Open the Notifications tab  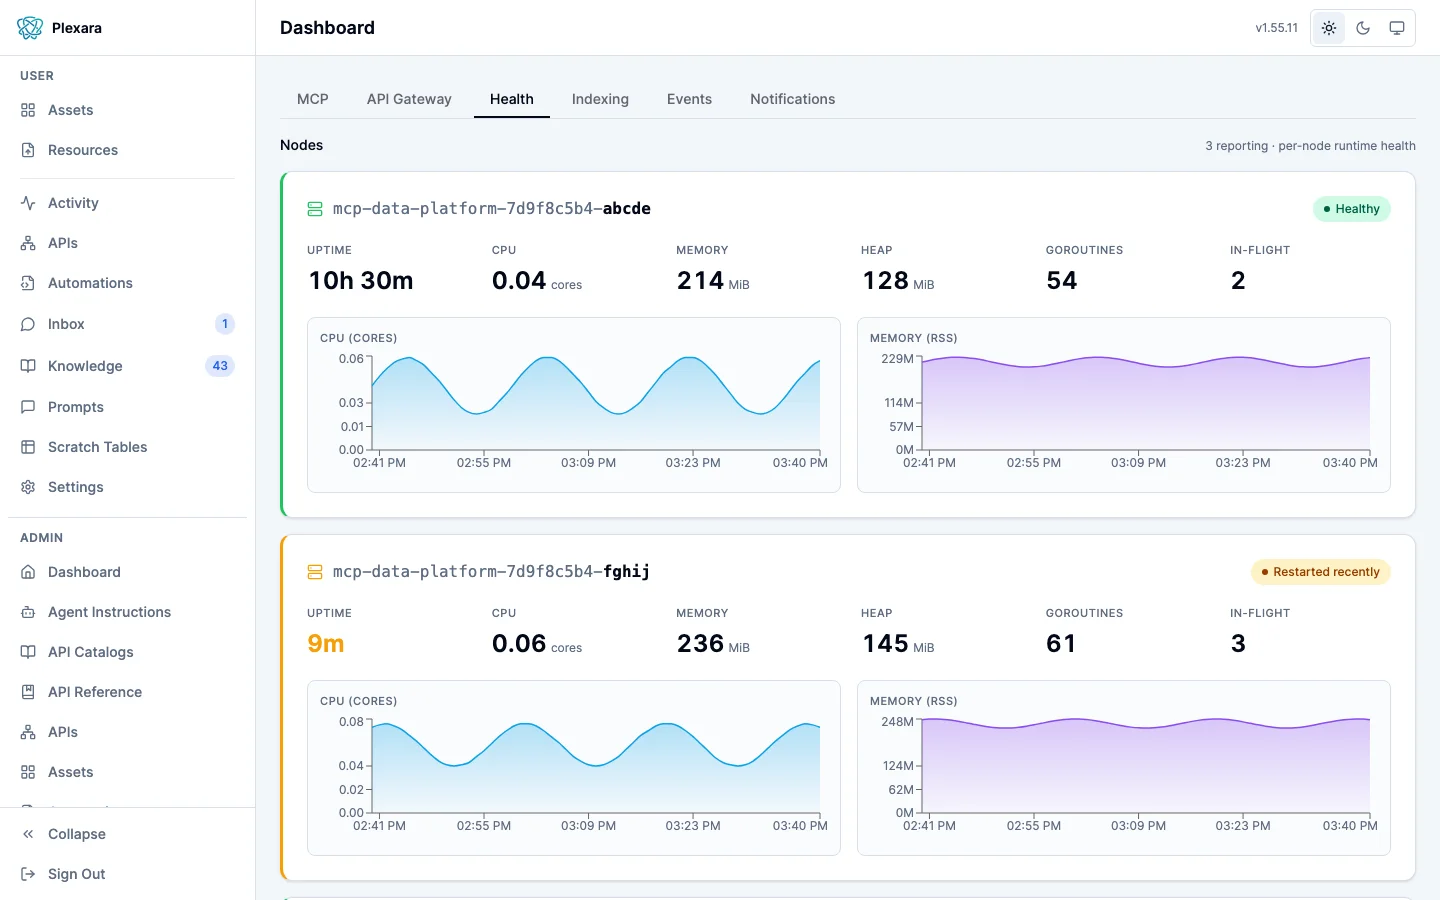coord(793,99)
